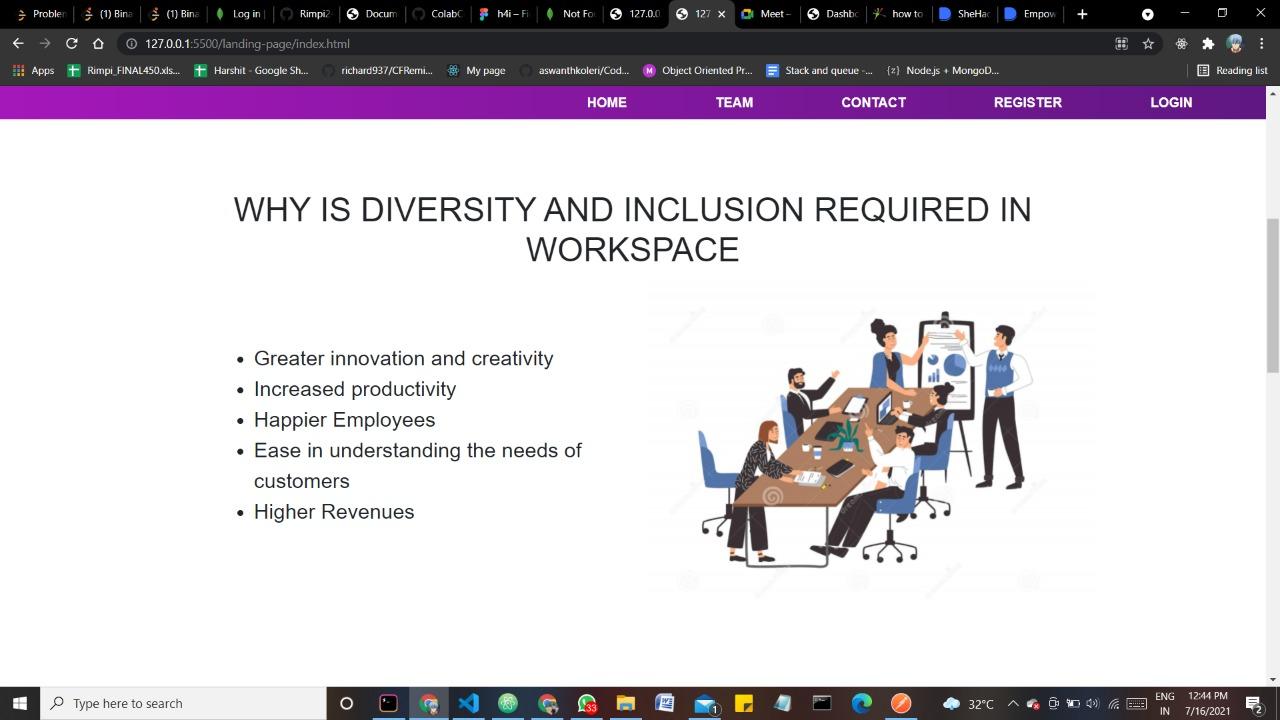Open the aswanthkoleri/Cod... bookmark
1280x720 pixels.
pyautogui.click(x=574, y=70)
